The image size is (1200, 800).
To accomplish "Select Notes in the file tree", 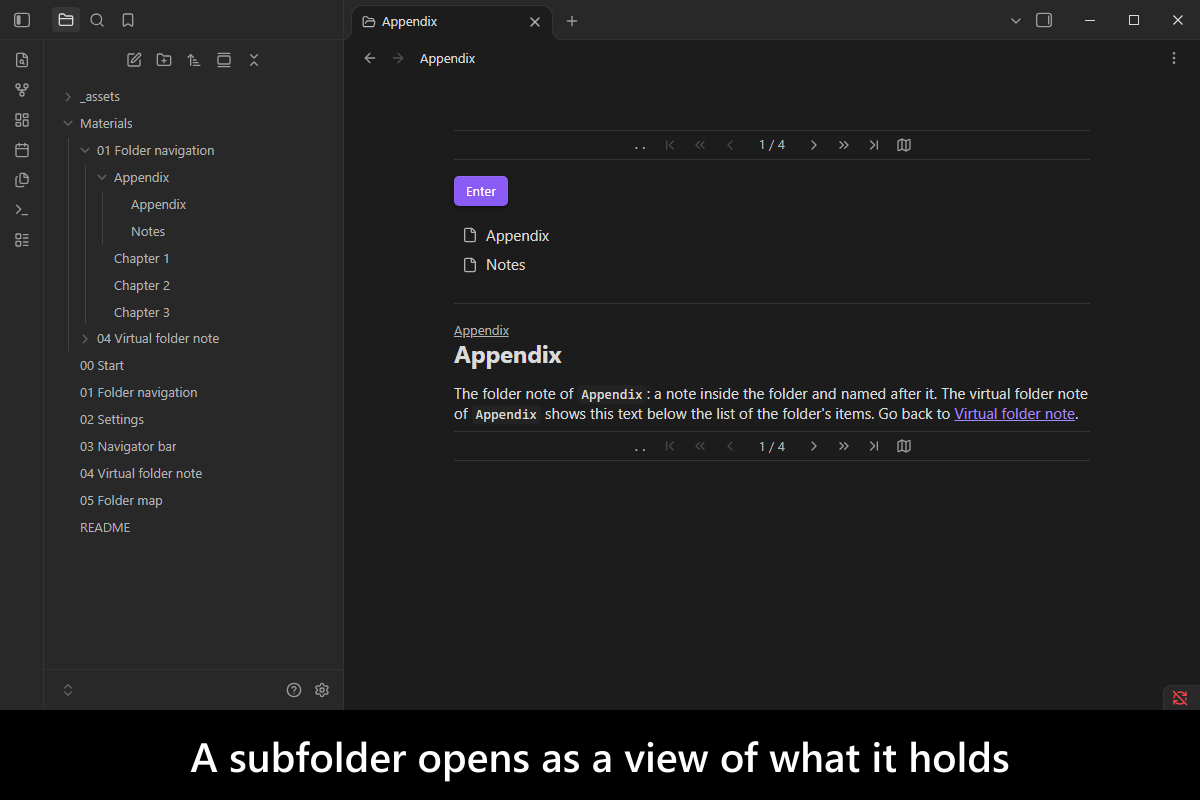I will point(148,232).
